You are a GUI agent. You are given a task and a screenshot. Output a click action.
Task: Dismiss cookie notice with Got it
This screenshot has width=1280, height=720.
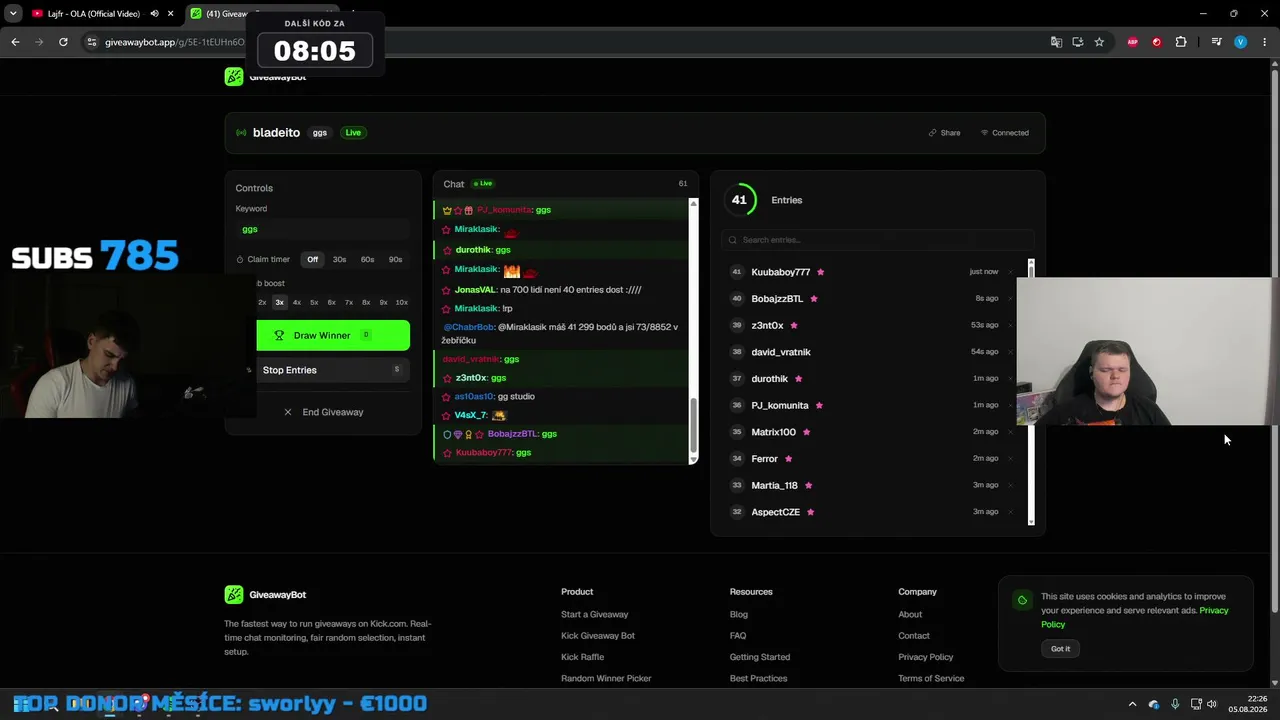click(x=1060, y=649)
